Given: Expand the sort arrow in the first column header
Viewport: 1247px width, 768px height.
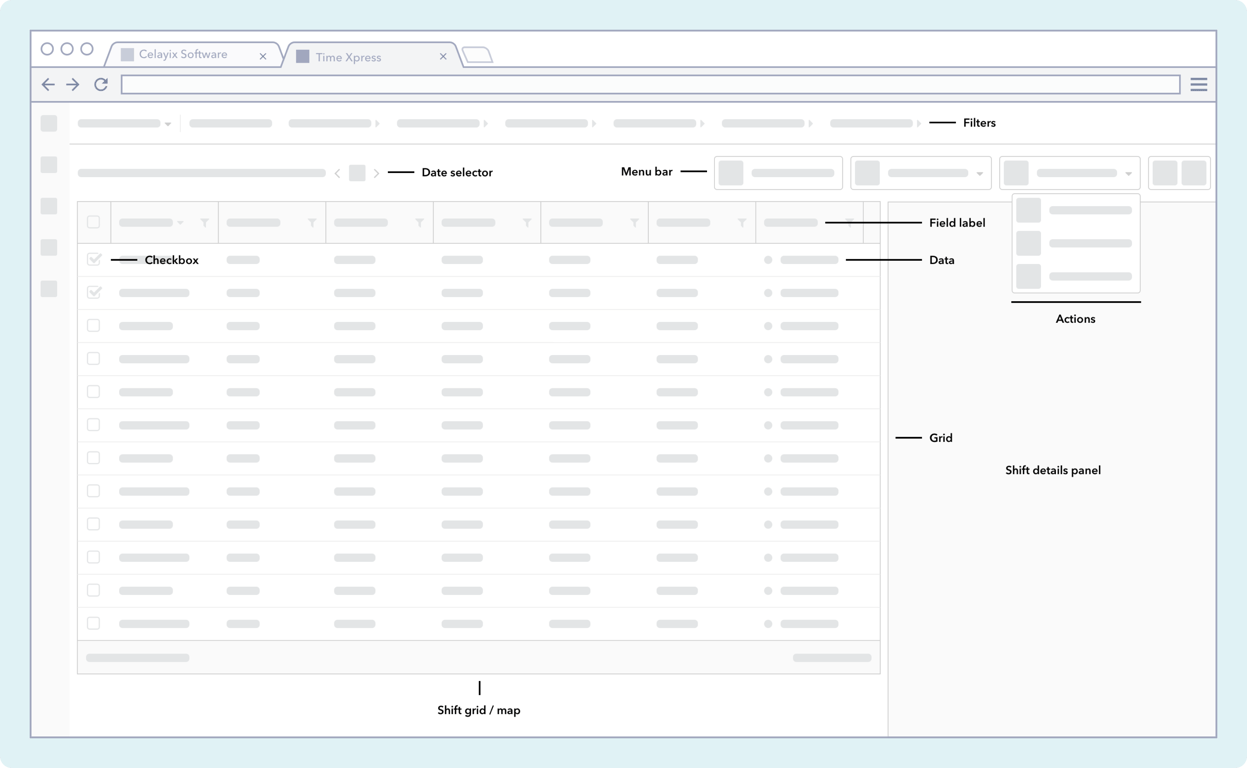Looking at the screenshot, I should pyautogui.click(x=180, y=223).
